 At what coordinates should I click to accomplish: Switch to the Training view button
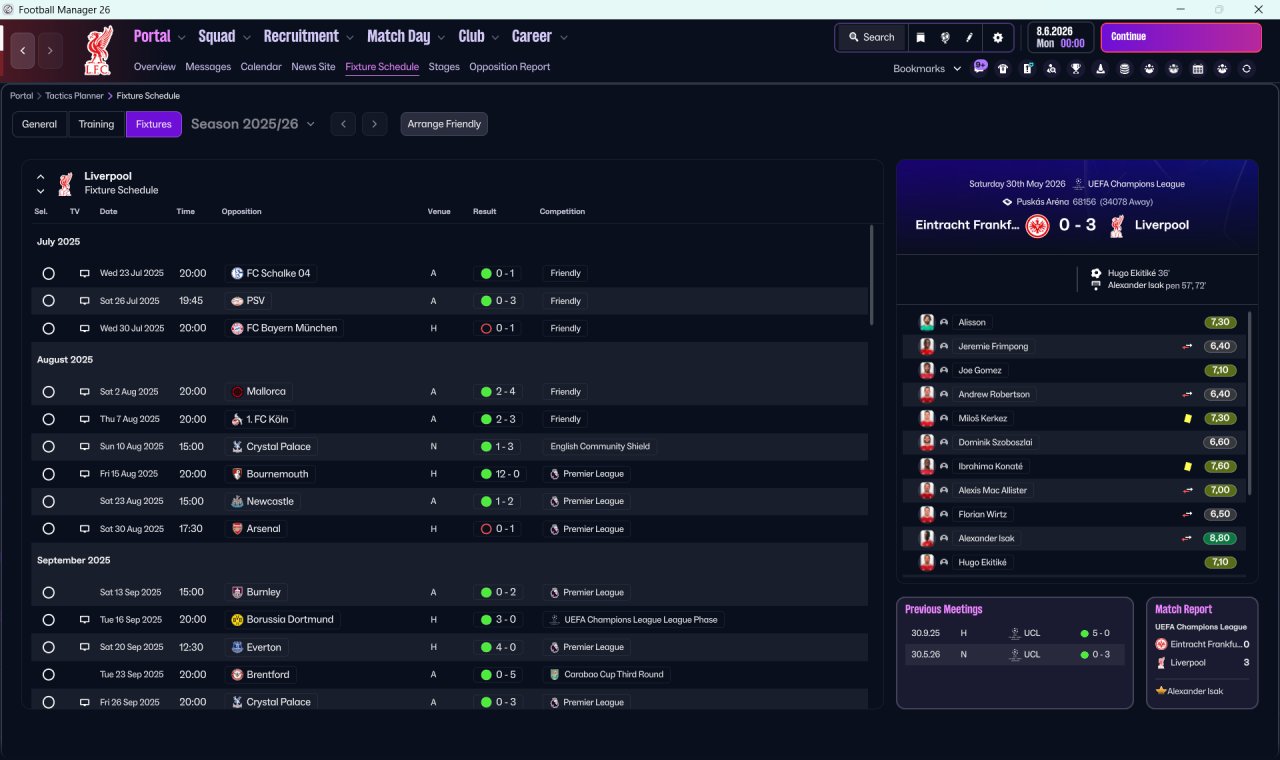(x=96, y=124)
